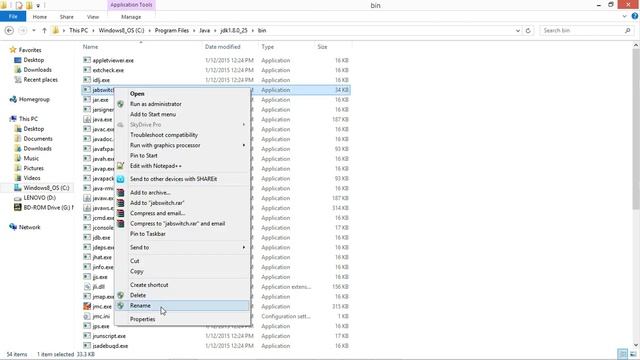The width and height of the screenshot is (640, 360).
Task: Refresh the bin folder view
Action: coord(528,31)
